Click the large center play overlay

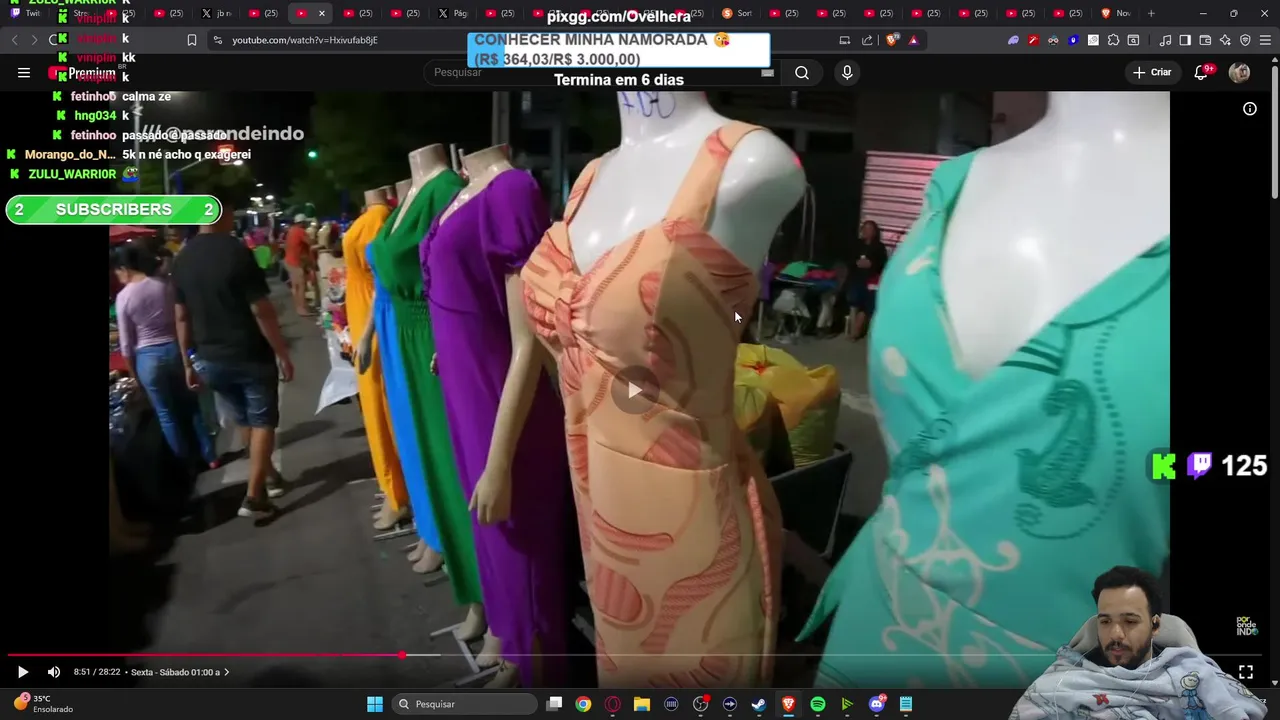[x=636, y=390]
